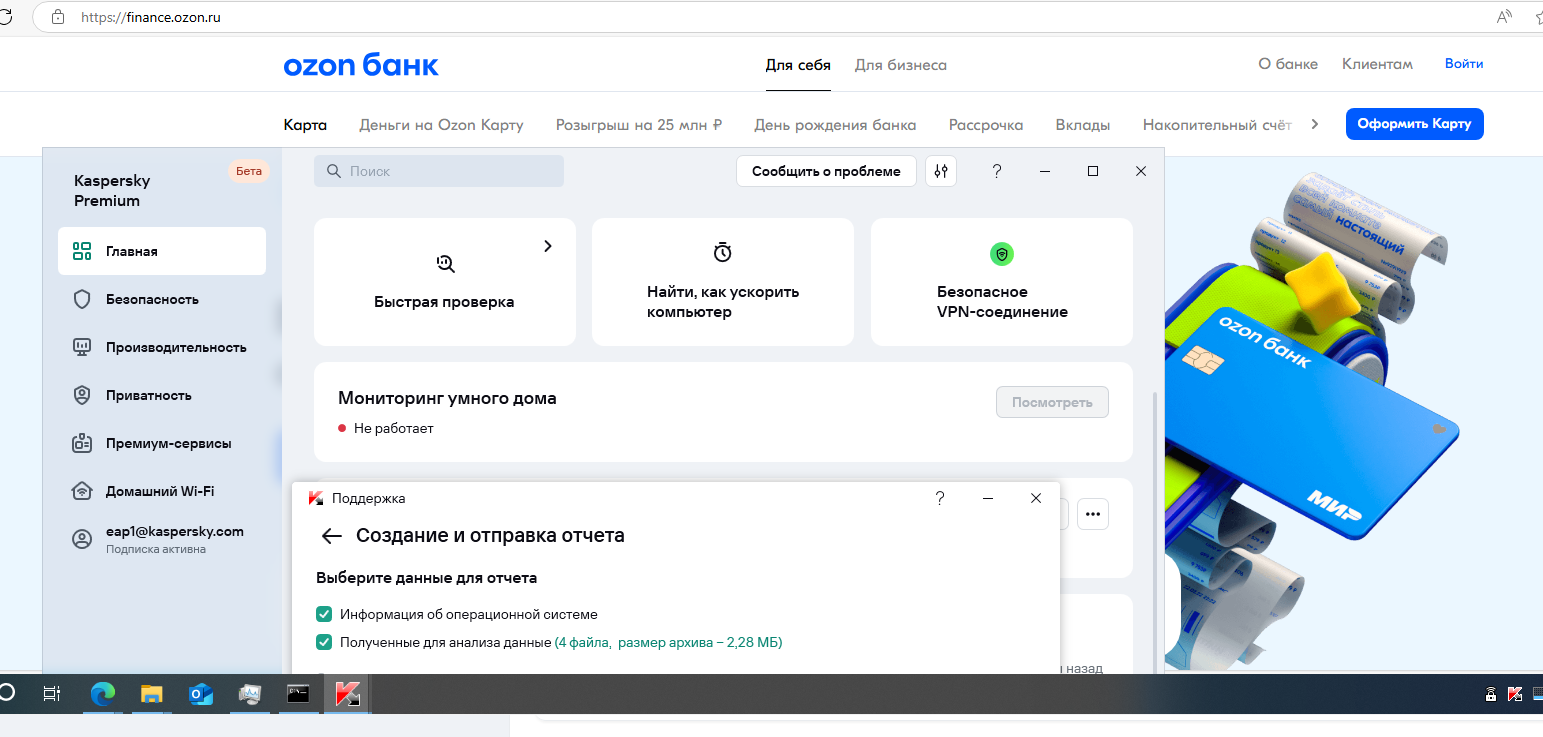Open File Explorer from the taskbar
Image resolution: width=1543 pixels, height=737 pixels.
coord(151,694)
